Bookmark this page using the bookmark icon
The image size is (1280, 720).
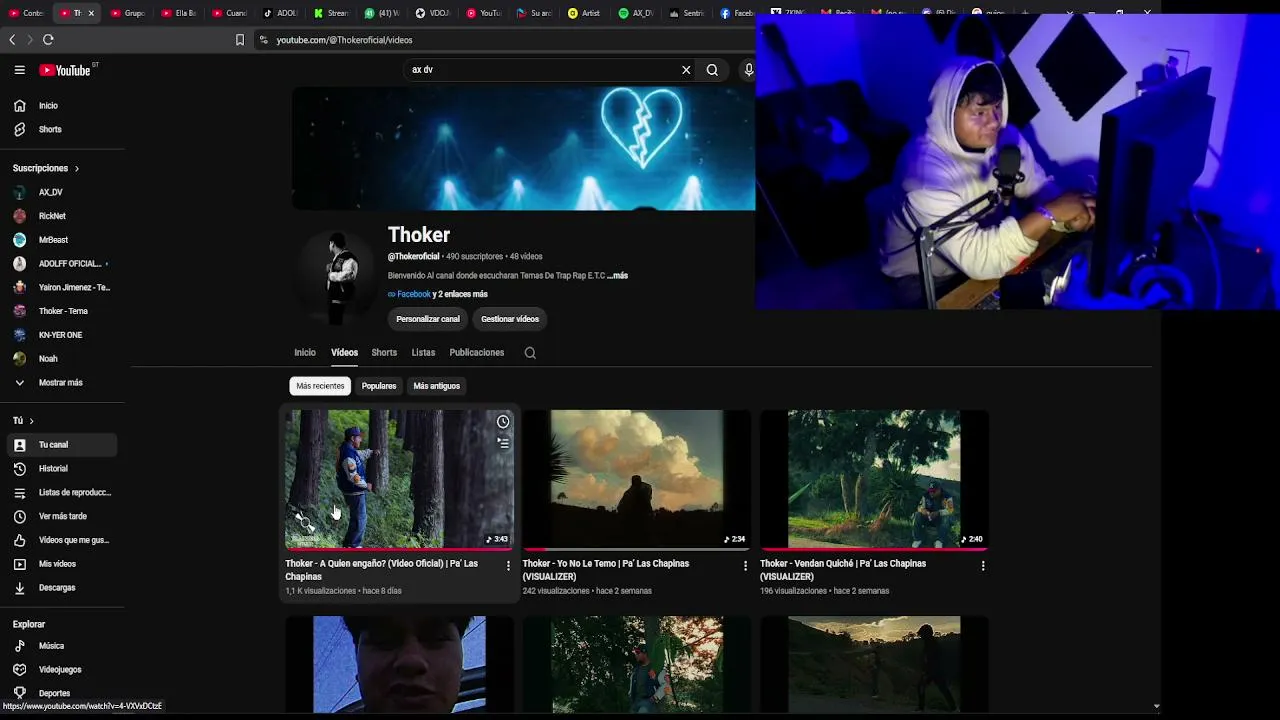[x=240, y=40]
